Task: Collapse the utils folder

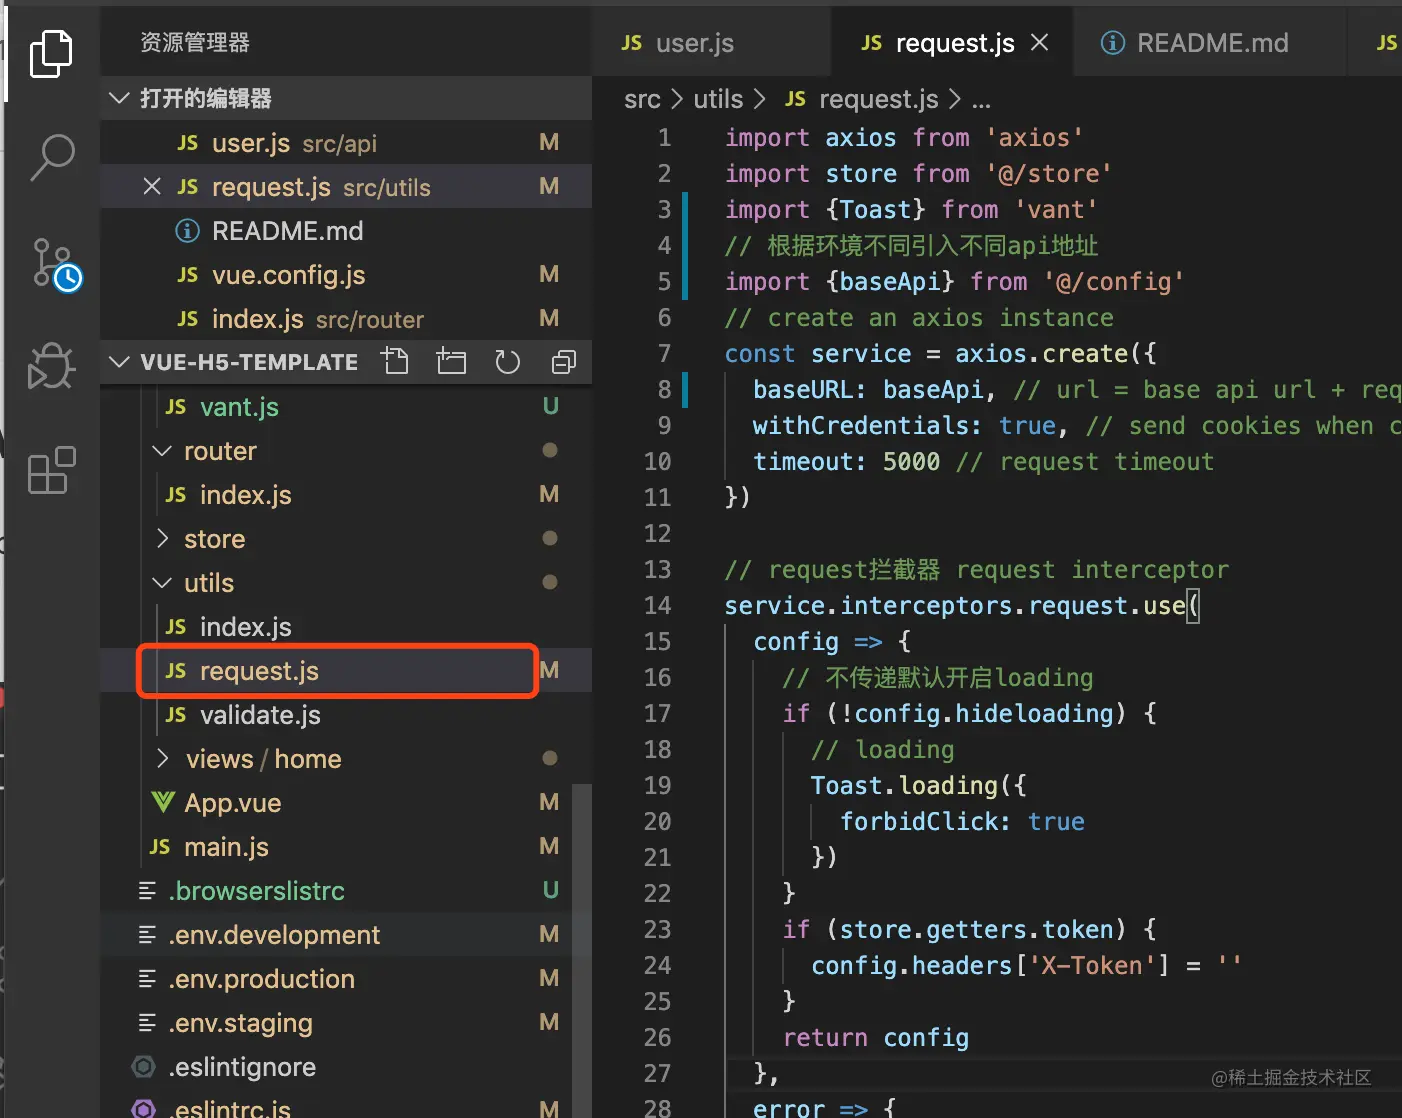Action: [x=163, y=583]
